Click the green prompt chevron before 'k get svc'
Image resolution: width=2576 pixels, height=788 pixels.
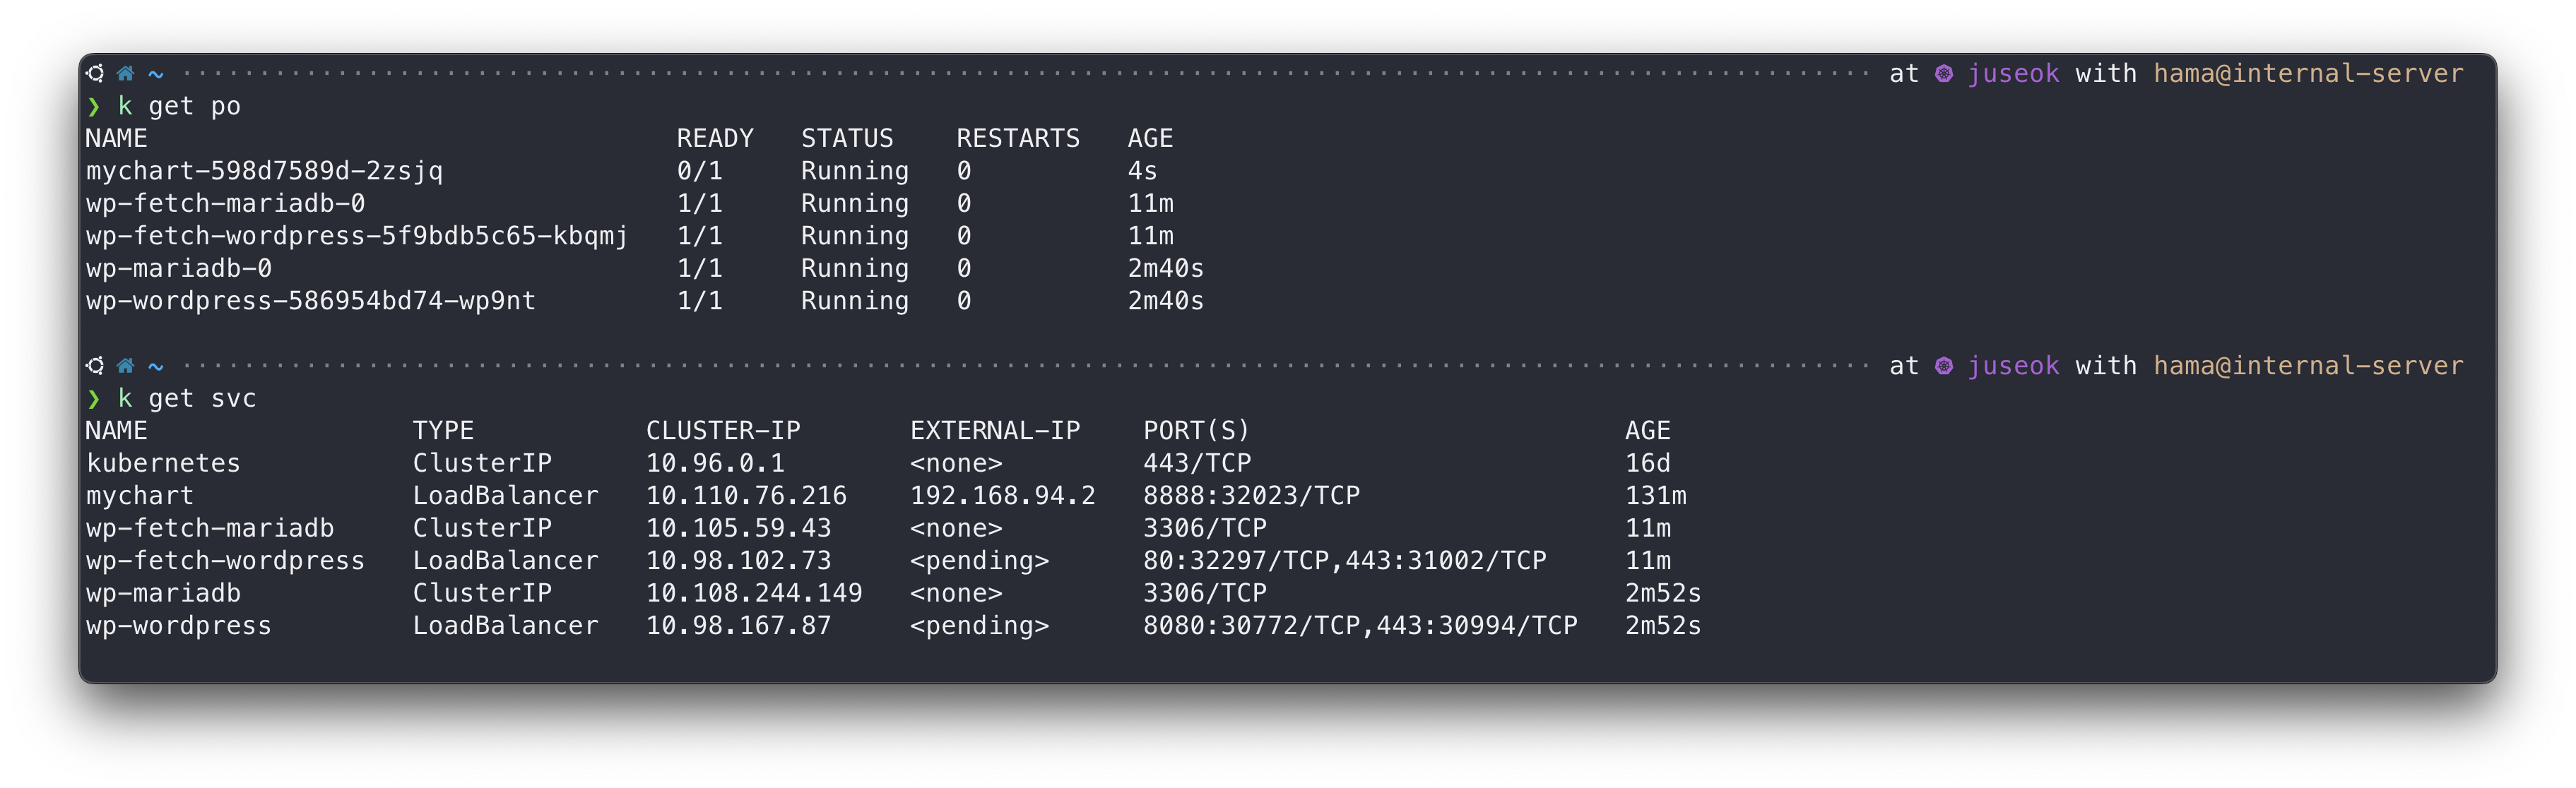94,399
